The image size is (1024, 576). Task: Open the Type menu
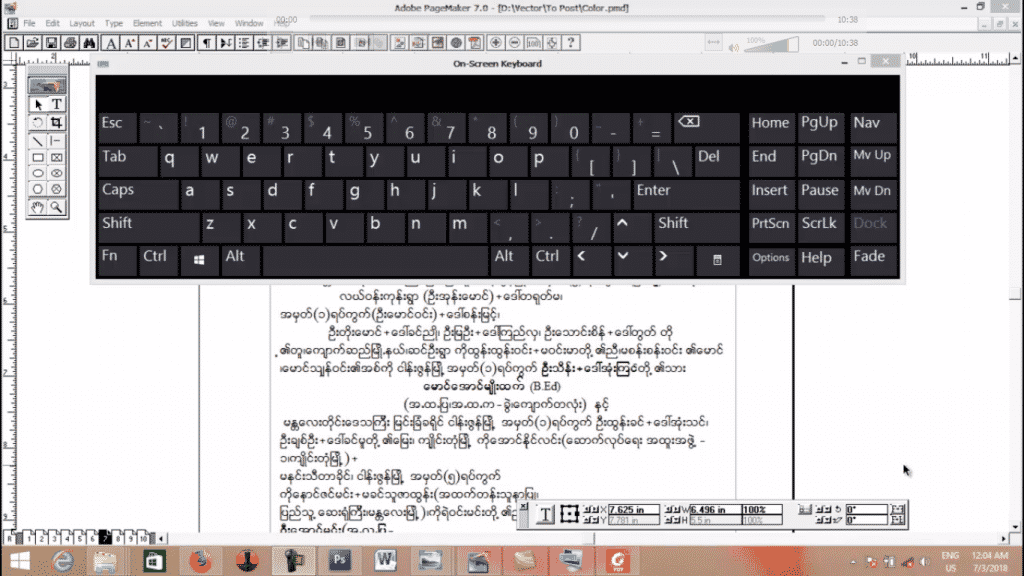pyautogui.click(x=114, y=23)
